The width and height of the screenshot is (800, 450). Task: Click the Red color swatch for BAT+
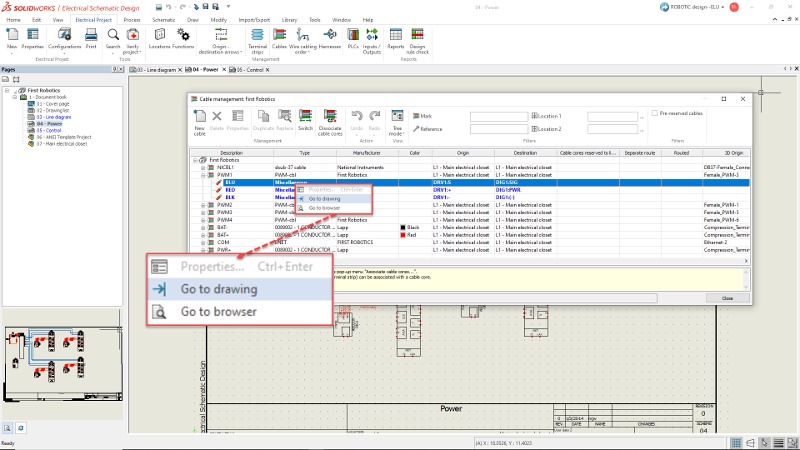pyautogui.click(x=403, y=235)
